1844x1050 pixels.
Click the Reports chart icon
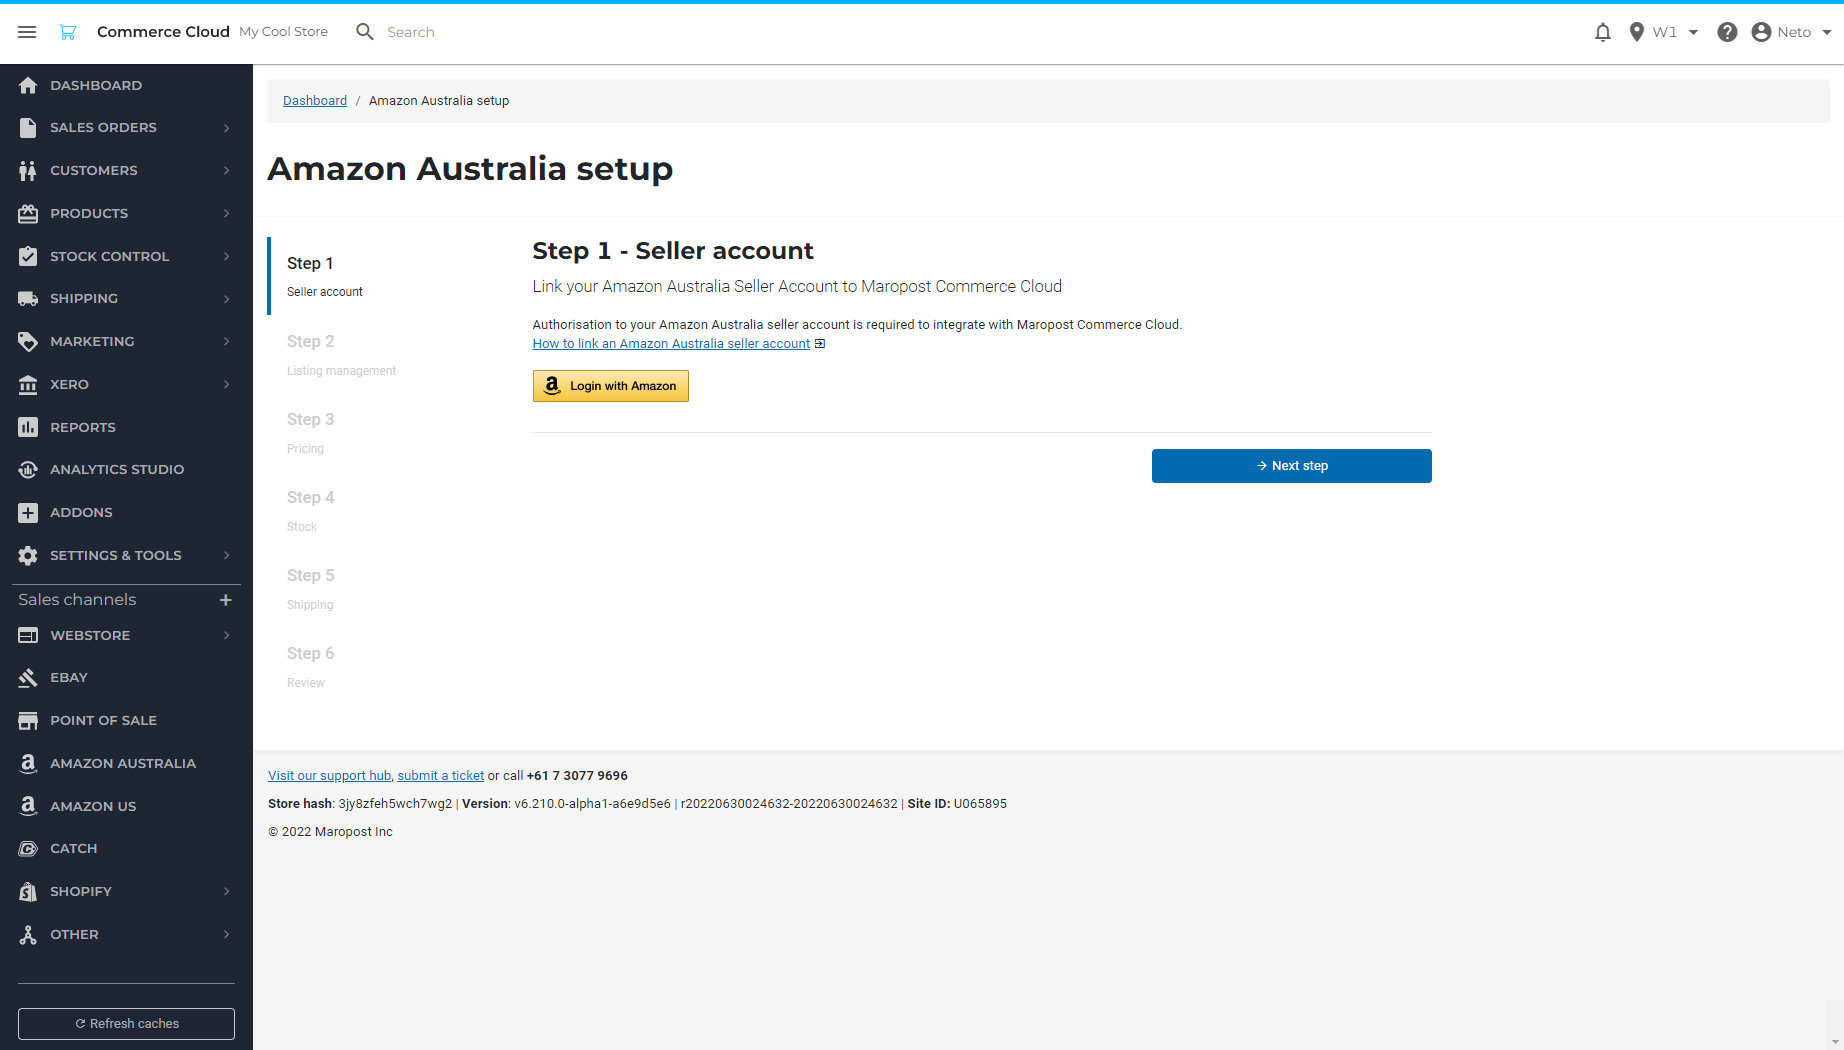(28, 427)
